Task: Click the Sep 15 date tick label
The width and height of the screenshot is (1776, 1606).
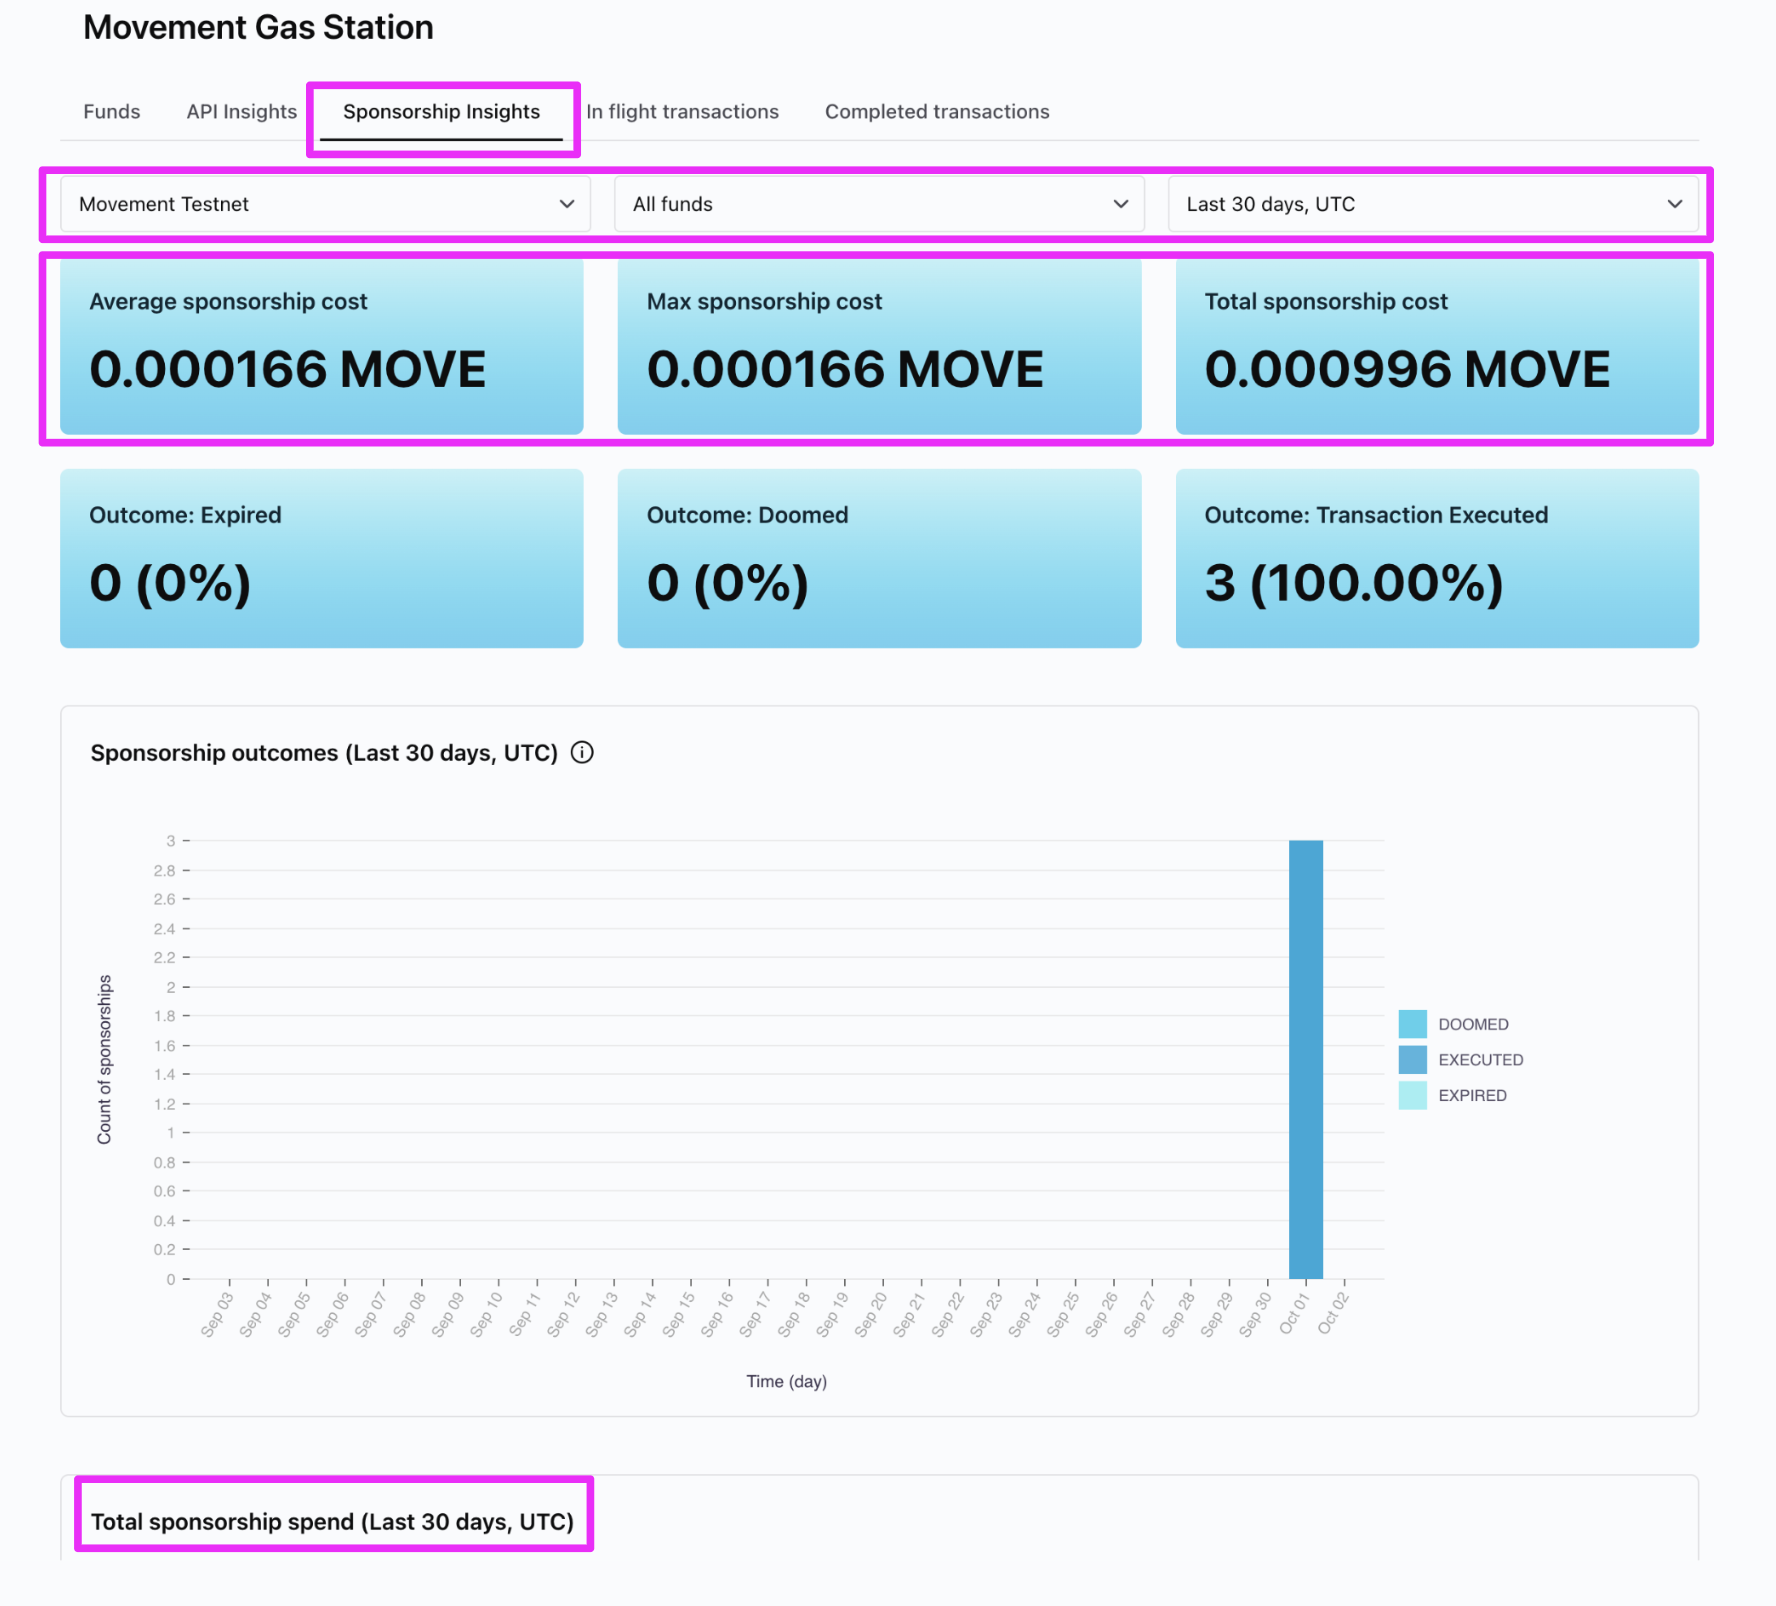Action: (679, 1313)
